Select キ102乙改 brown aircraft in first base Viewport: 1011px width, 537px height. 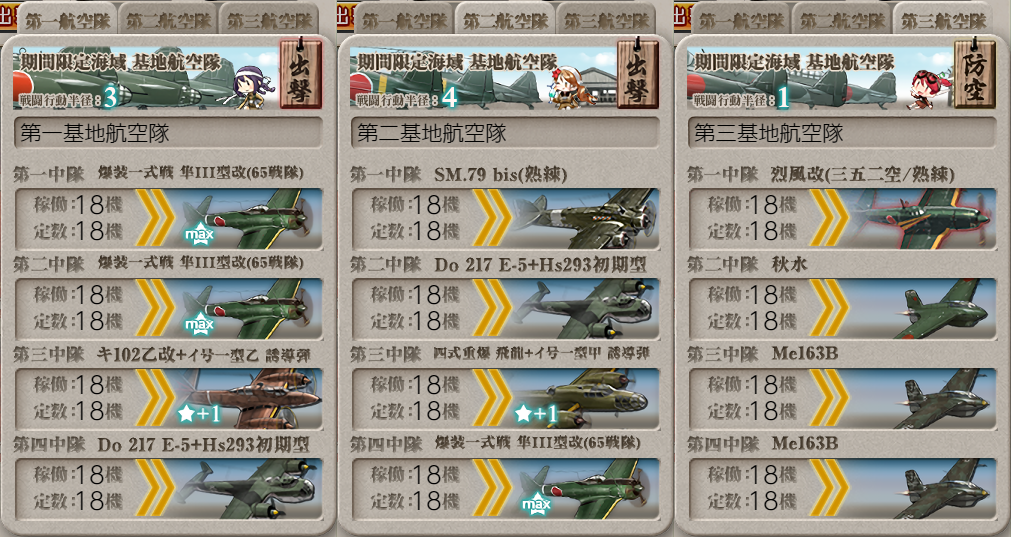[x=249, y=398]
